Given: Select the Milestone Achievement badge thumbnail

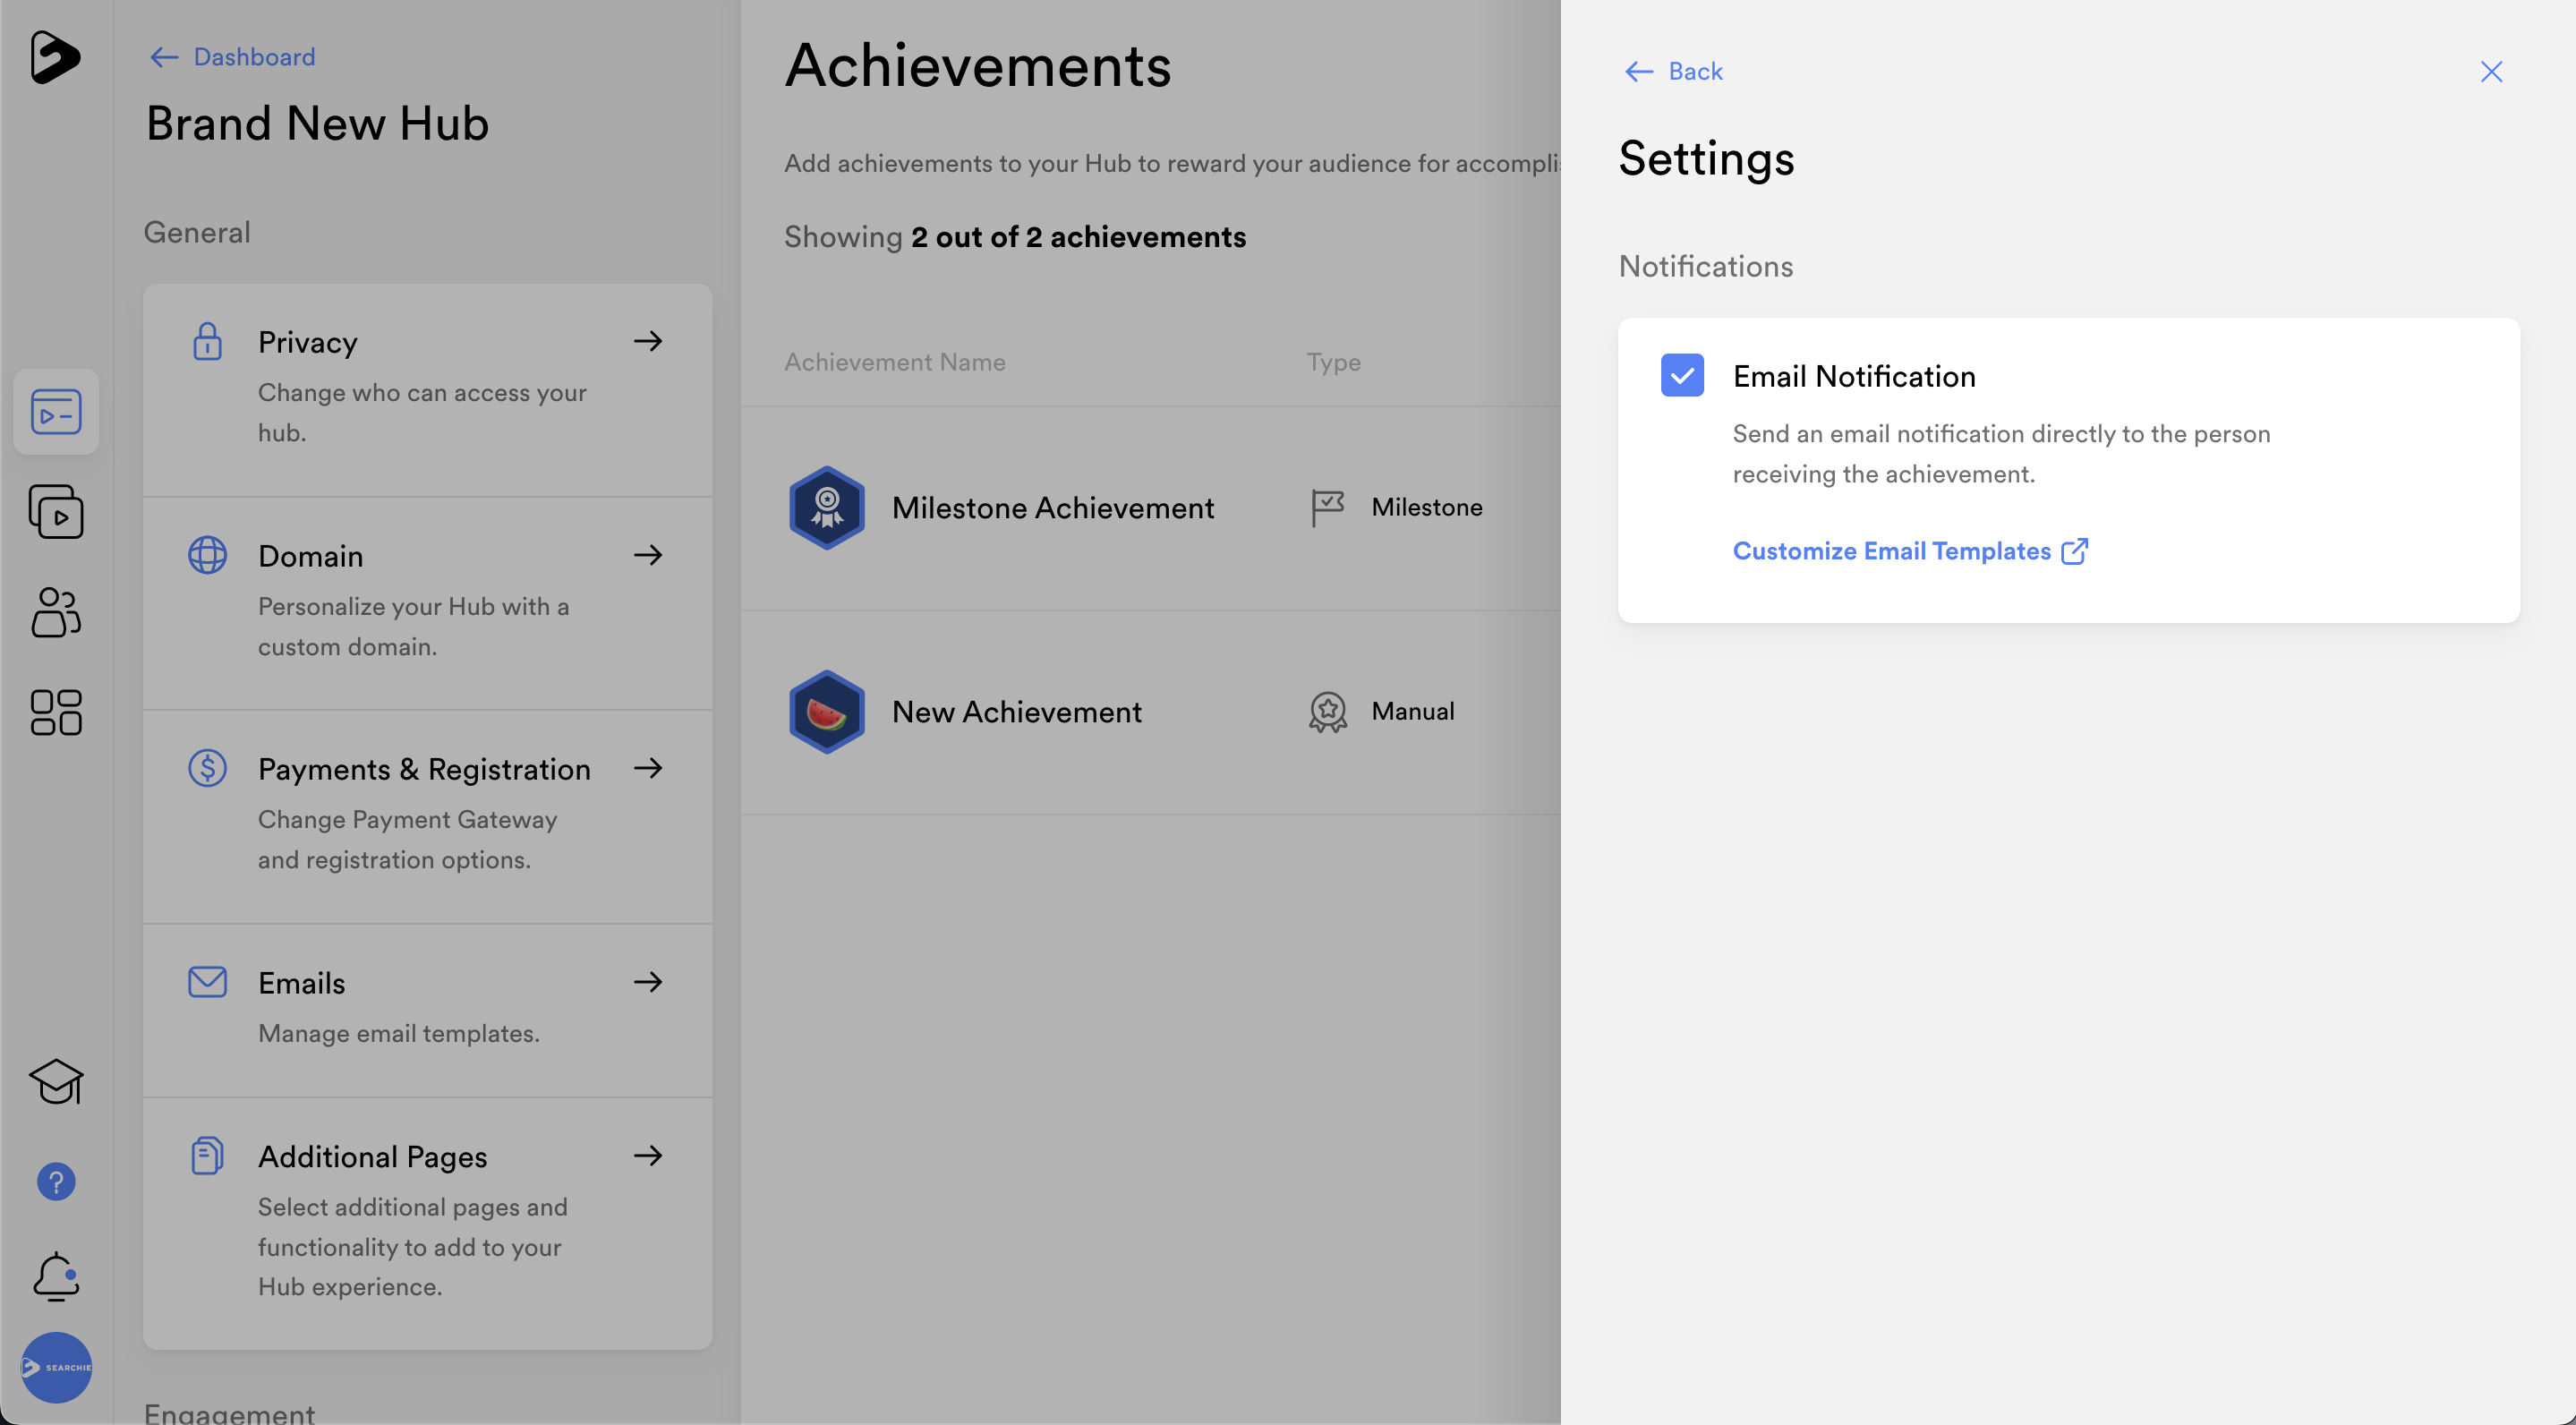Looking at the screenshot, I should (827, 508).
